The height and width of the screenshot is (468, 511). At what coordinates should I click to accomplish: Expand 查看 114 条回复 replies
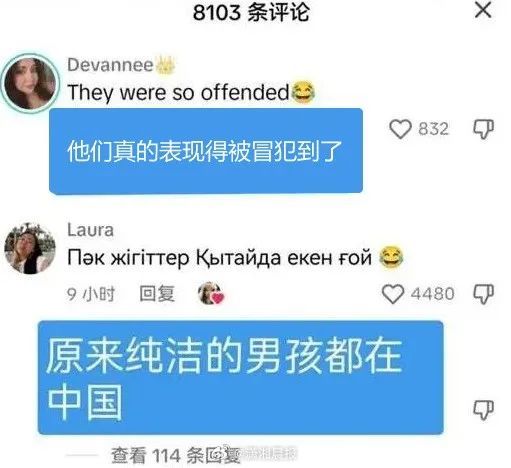(176, 455)
